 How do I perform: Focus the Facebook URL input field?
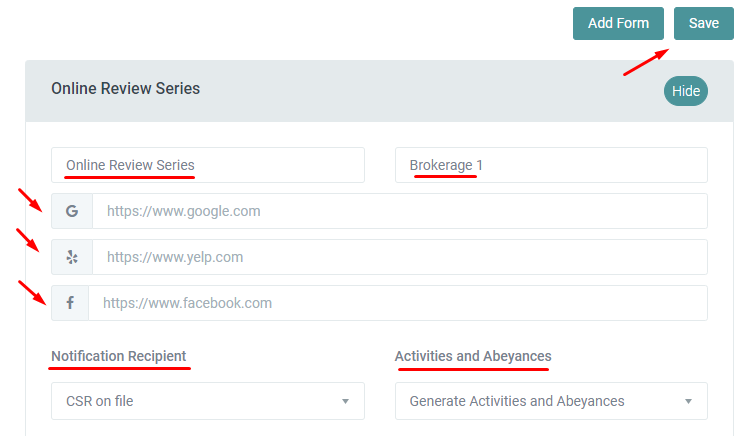pos(397,303)
